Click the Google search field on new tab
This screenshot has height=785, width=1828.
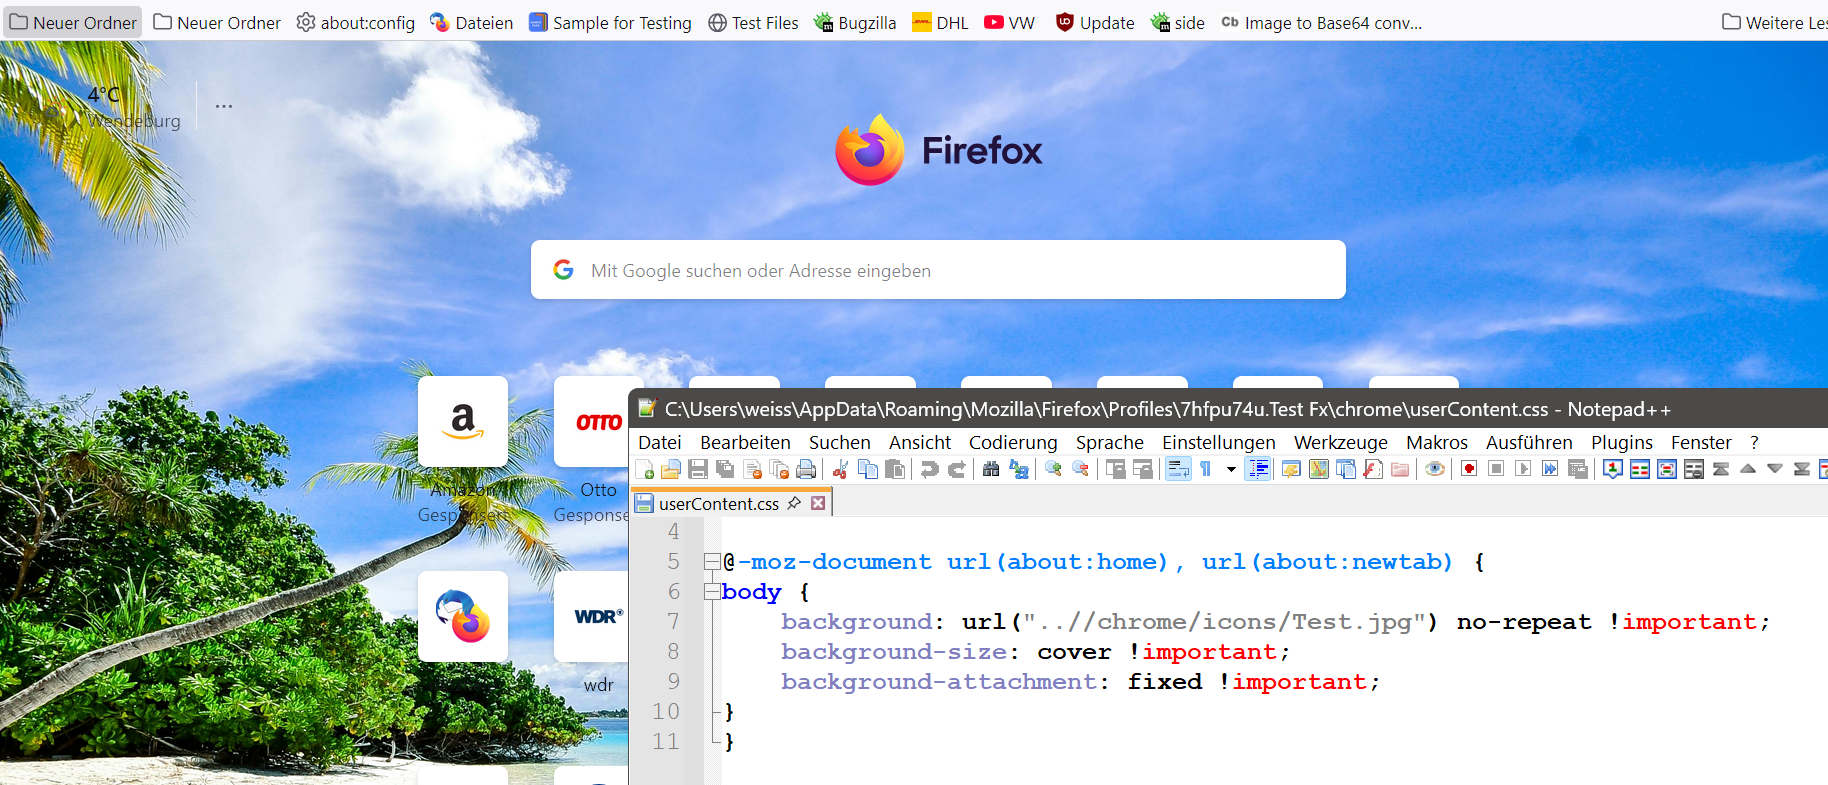click(938, 269)
